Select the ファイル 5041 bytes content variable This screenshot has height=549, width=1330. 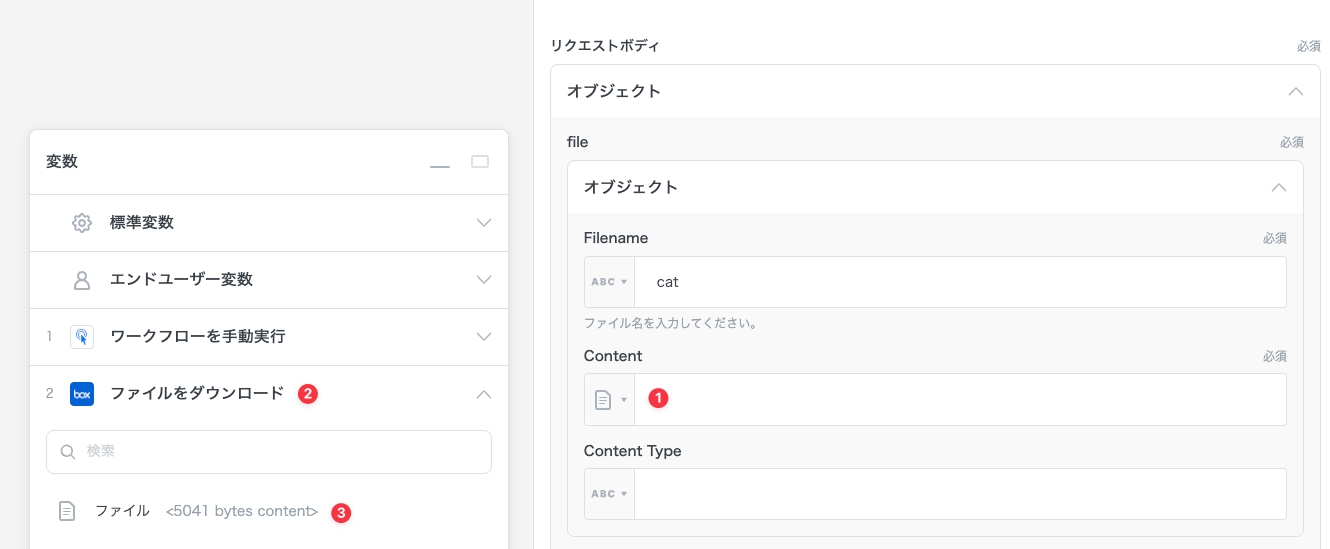206,511
